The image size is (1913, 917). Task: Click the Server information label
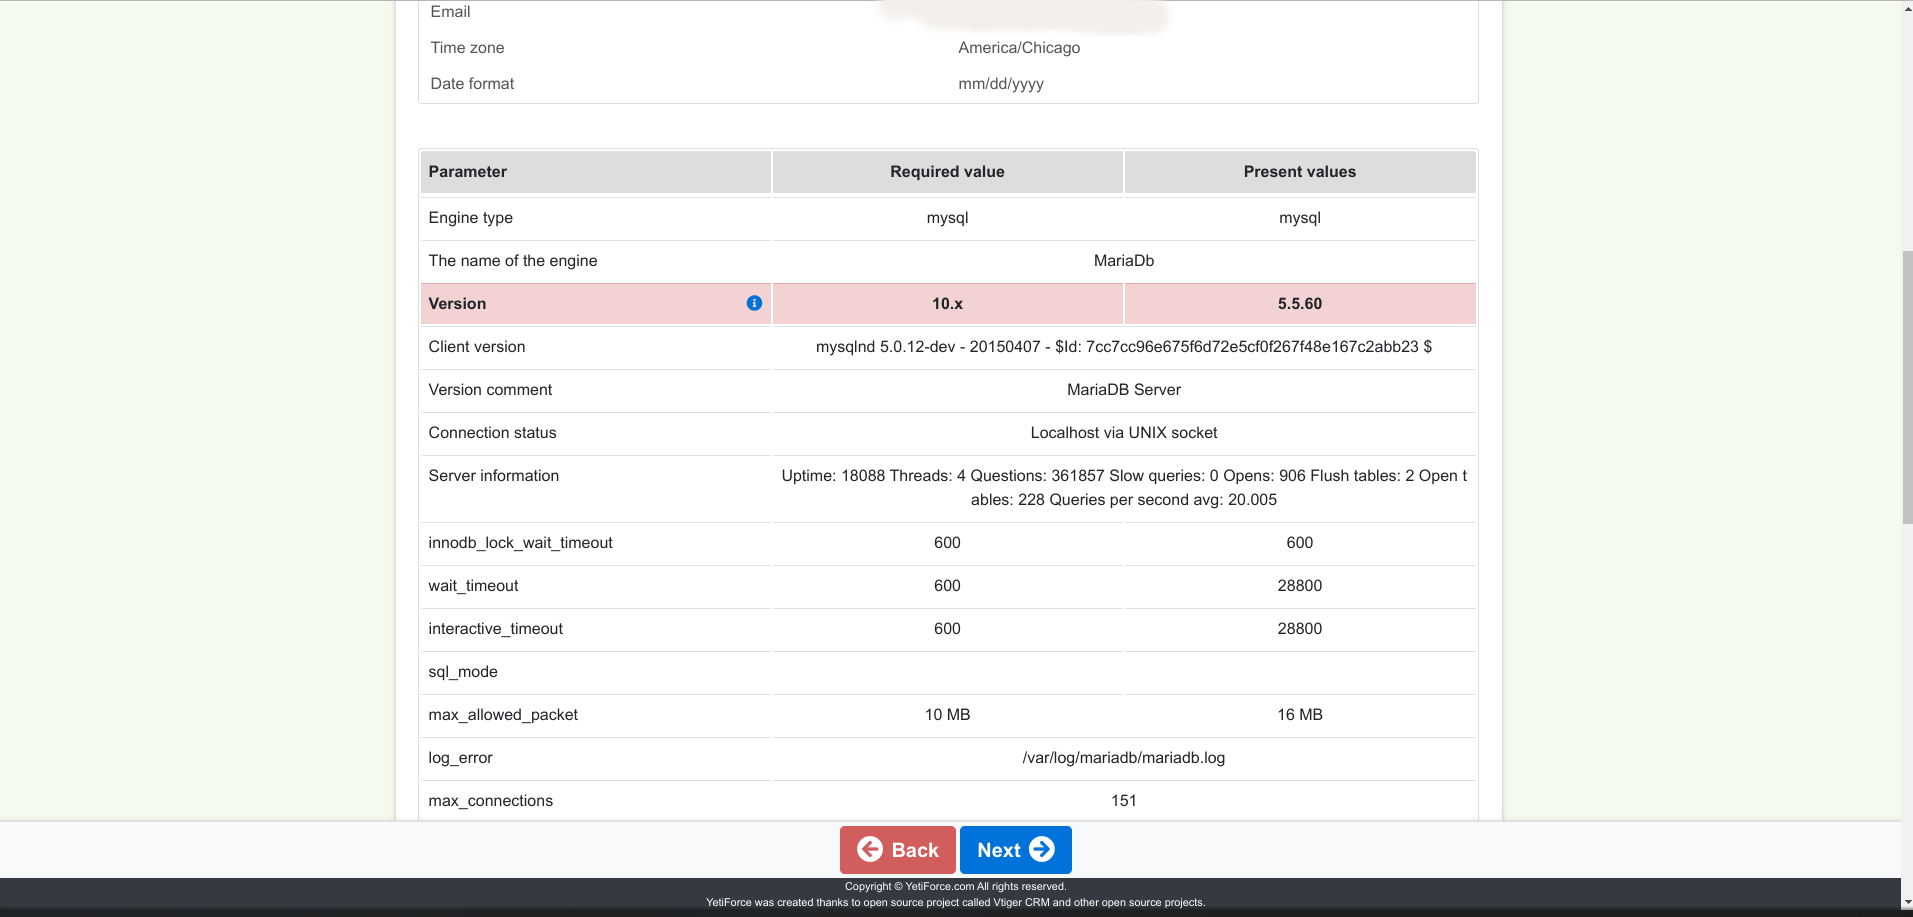[x=494, y=476]
